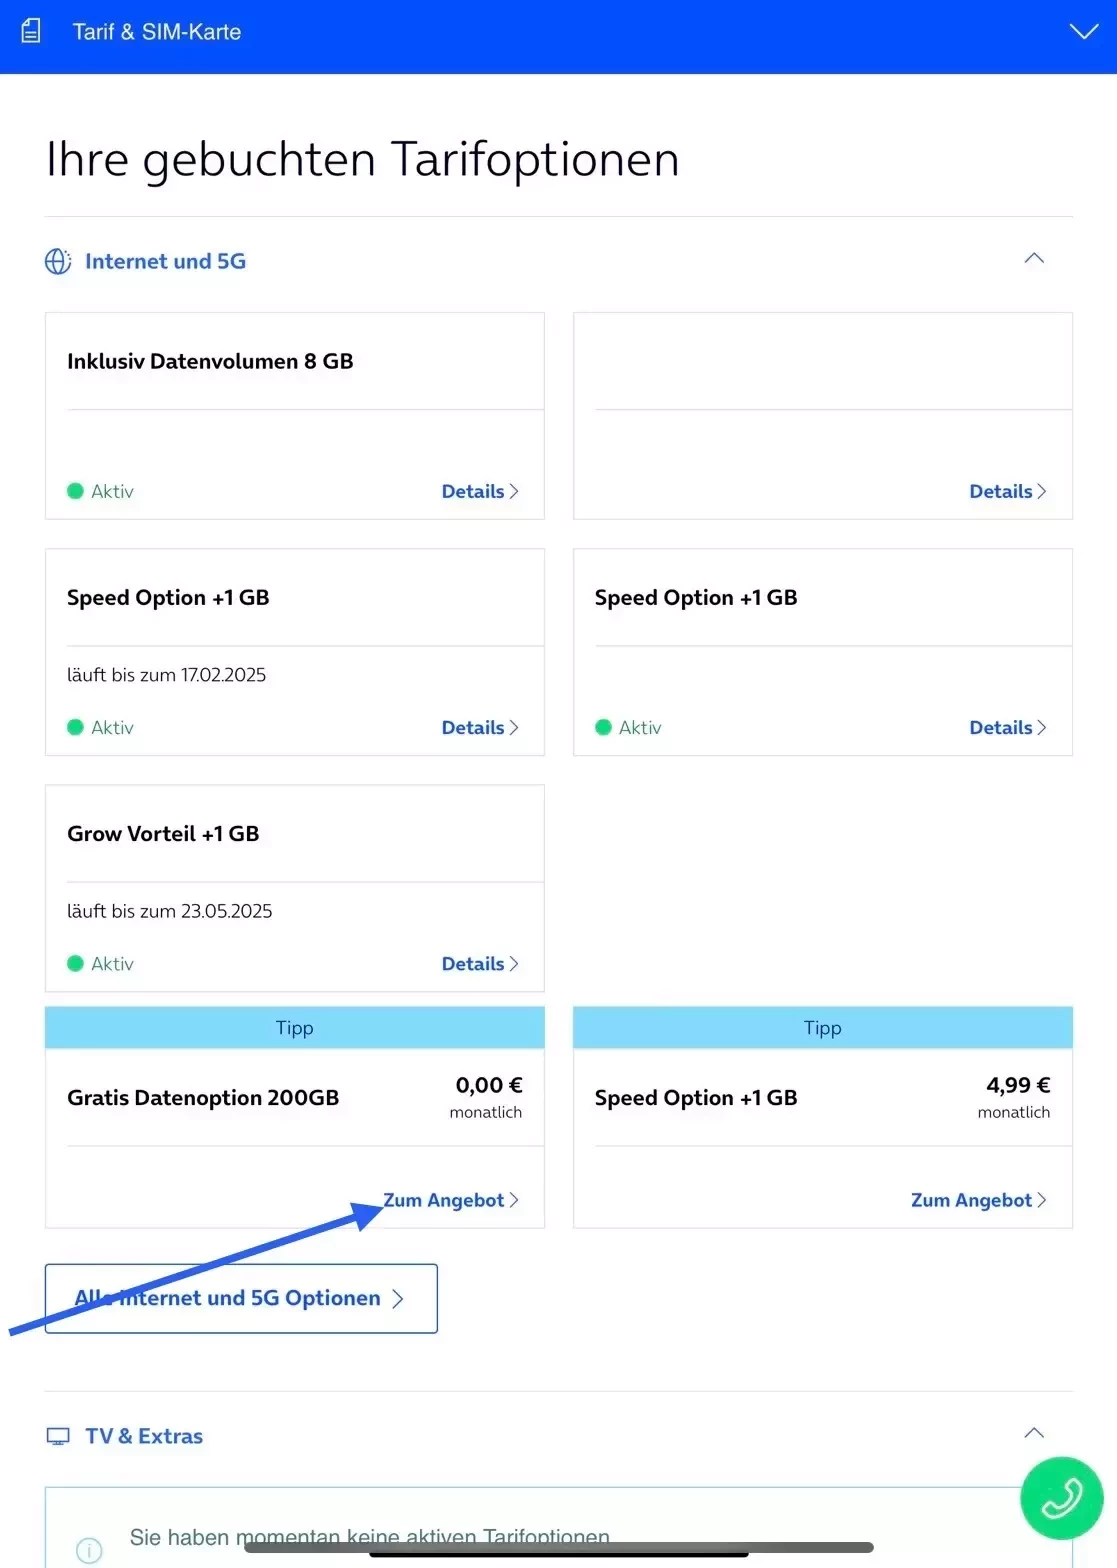This screenshot has width=1117, height=1568.
Task: View Details for Speed Option expiring 17.02.2025
Action: 480,727
